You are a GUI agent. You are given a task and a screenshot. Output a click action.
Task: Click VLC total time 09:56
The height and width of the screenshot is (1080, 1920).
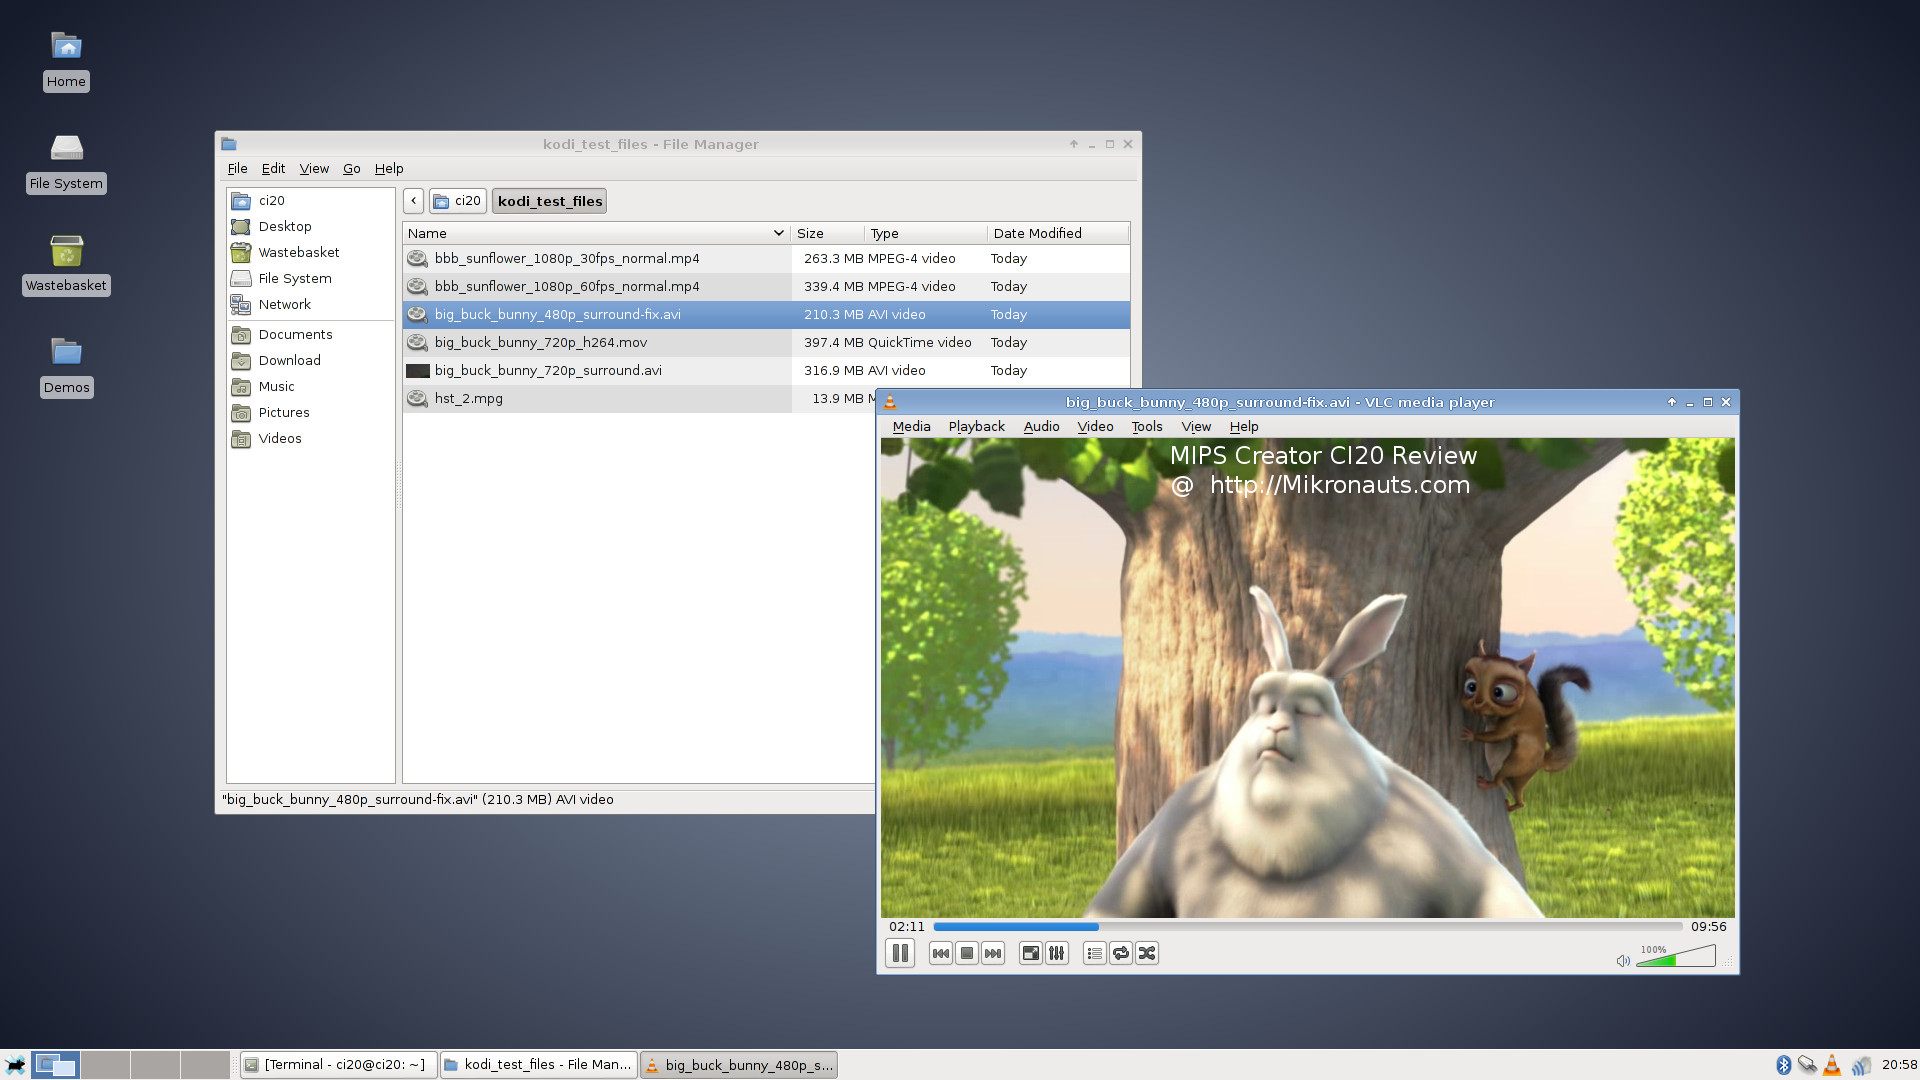[1708, 927]
